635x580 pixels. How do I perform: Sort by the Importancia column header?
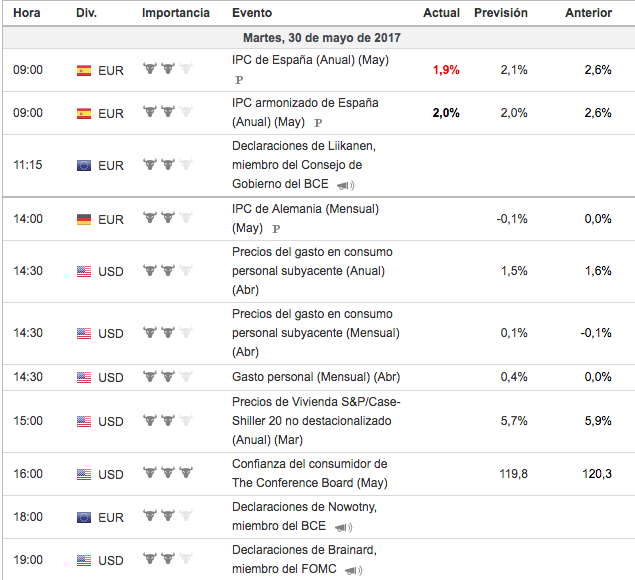coord(176,13)
